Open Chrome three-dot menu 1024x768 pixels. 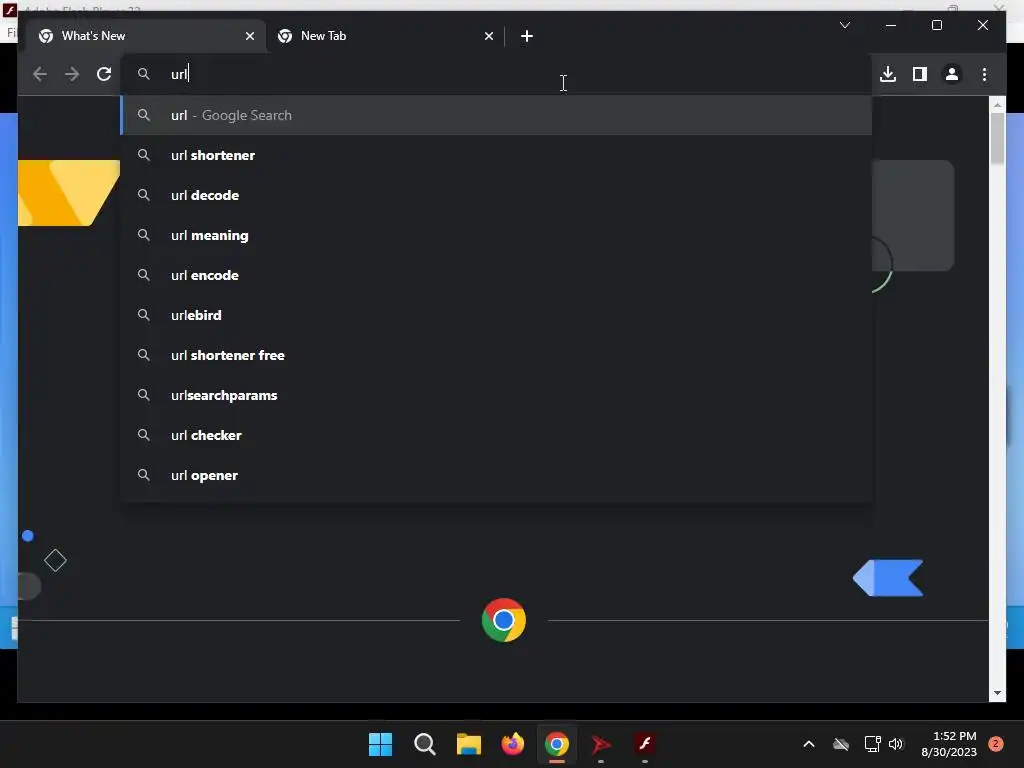pos(984,74)
